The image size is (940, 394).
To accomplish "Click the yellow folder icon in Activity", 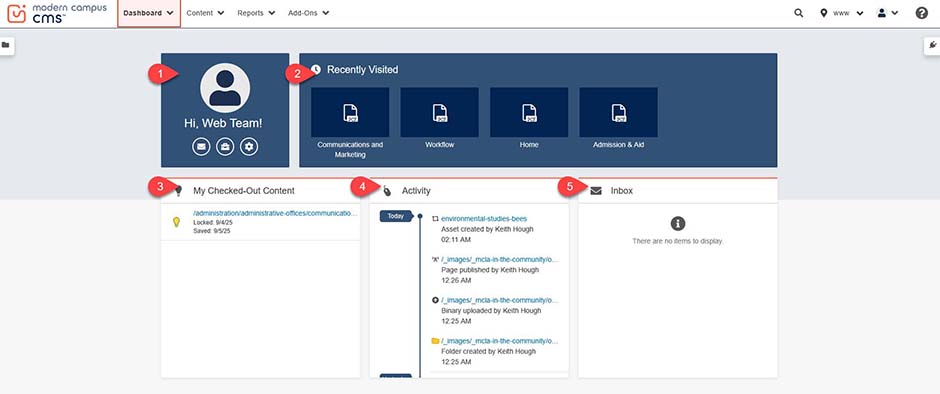I will [435, 341].
